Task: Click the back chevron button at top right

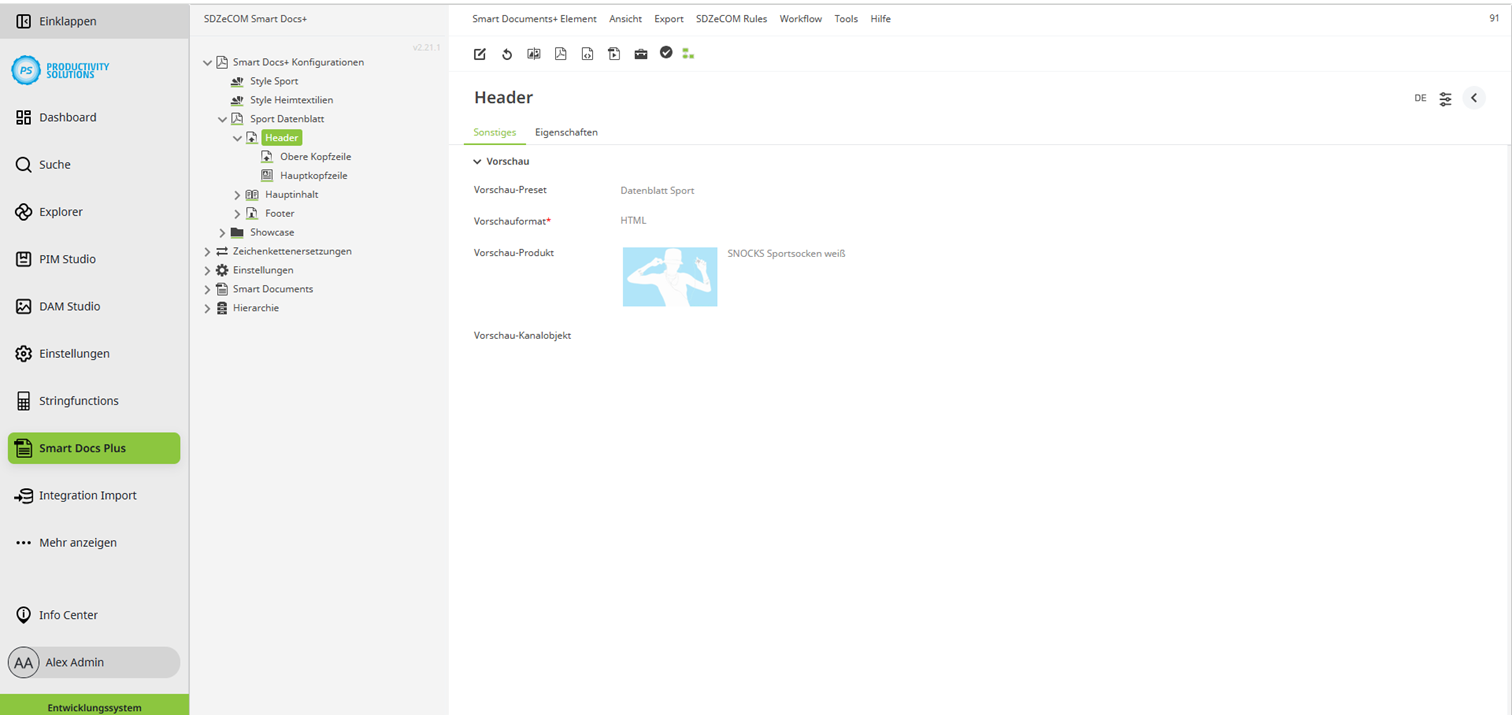Action: click(1474, 98)
